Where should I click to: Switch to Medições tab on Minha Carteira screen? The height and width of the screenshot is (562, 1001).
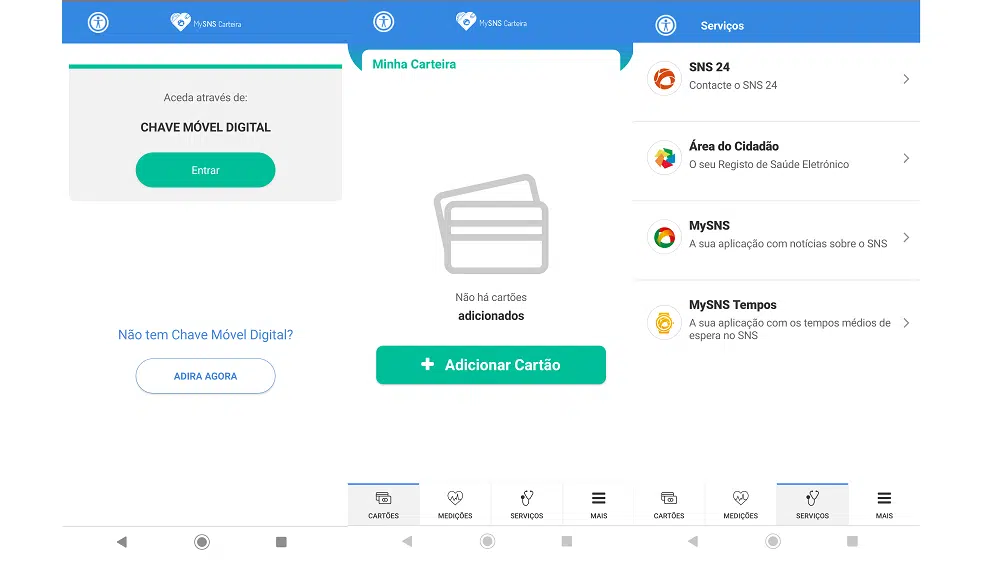coord(455,504)
